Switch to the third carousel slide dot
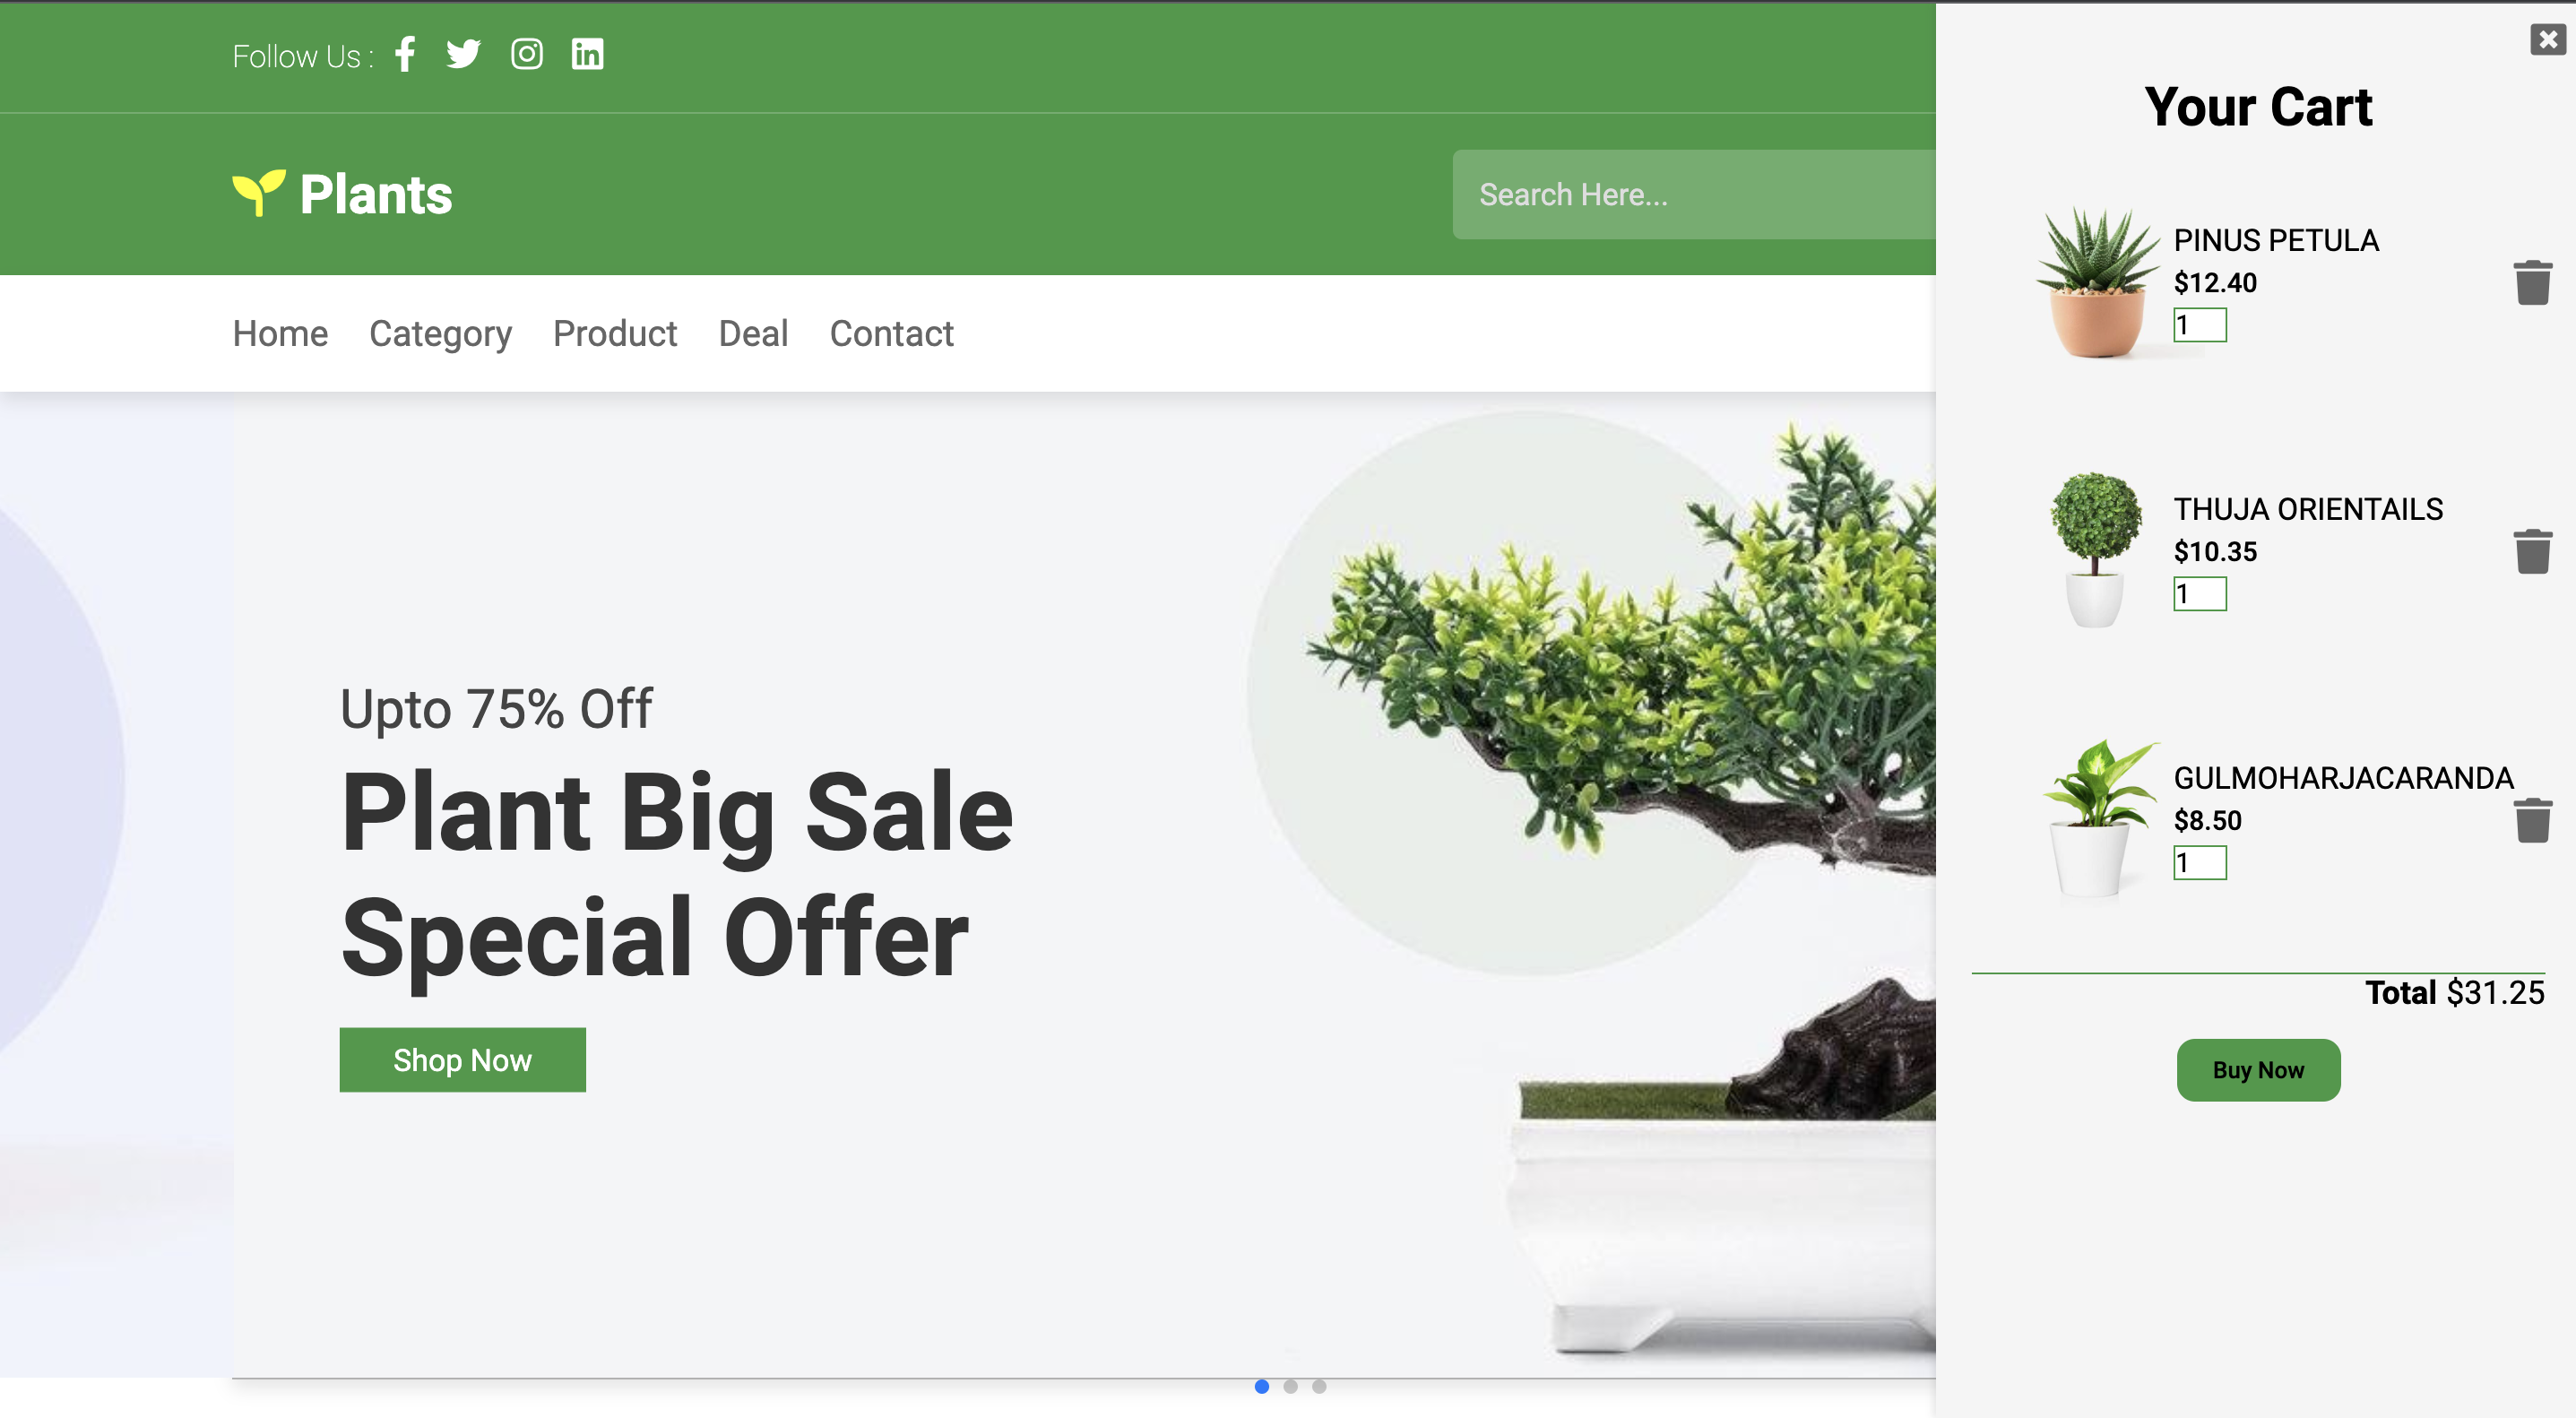 pyautogui.click(x=1319, y=1386)
